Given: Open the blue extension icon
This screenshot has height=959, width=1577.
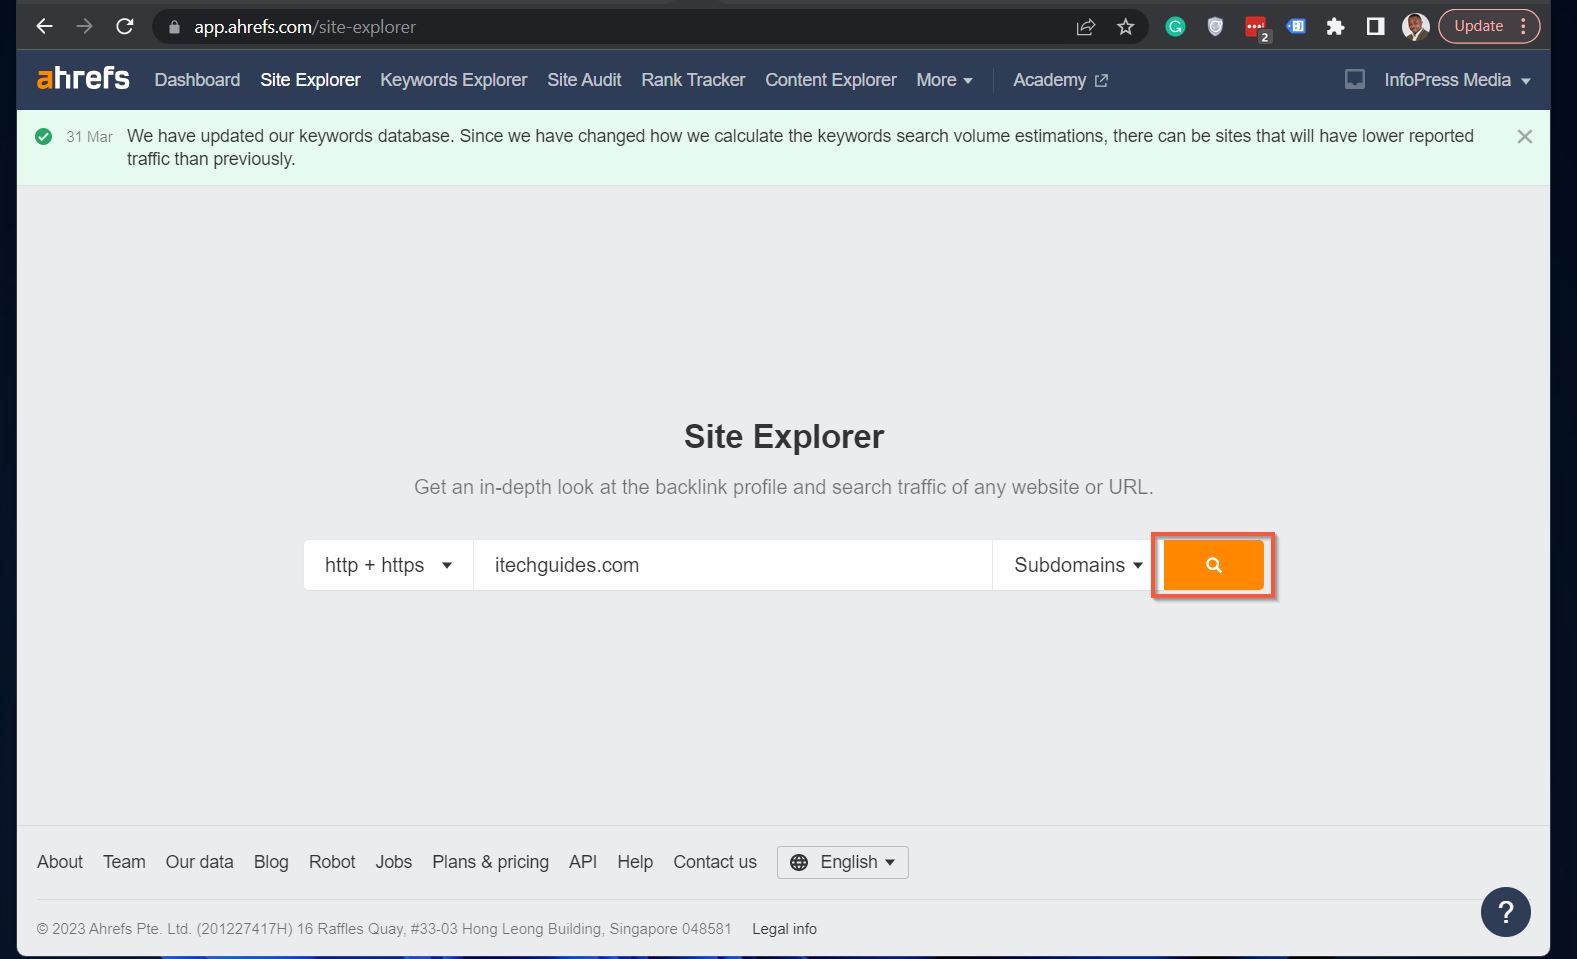Looking at the screenshot, I should click(x=1296, y=27).
